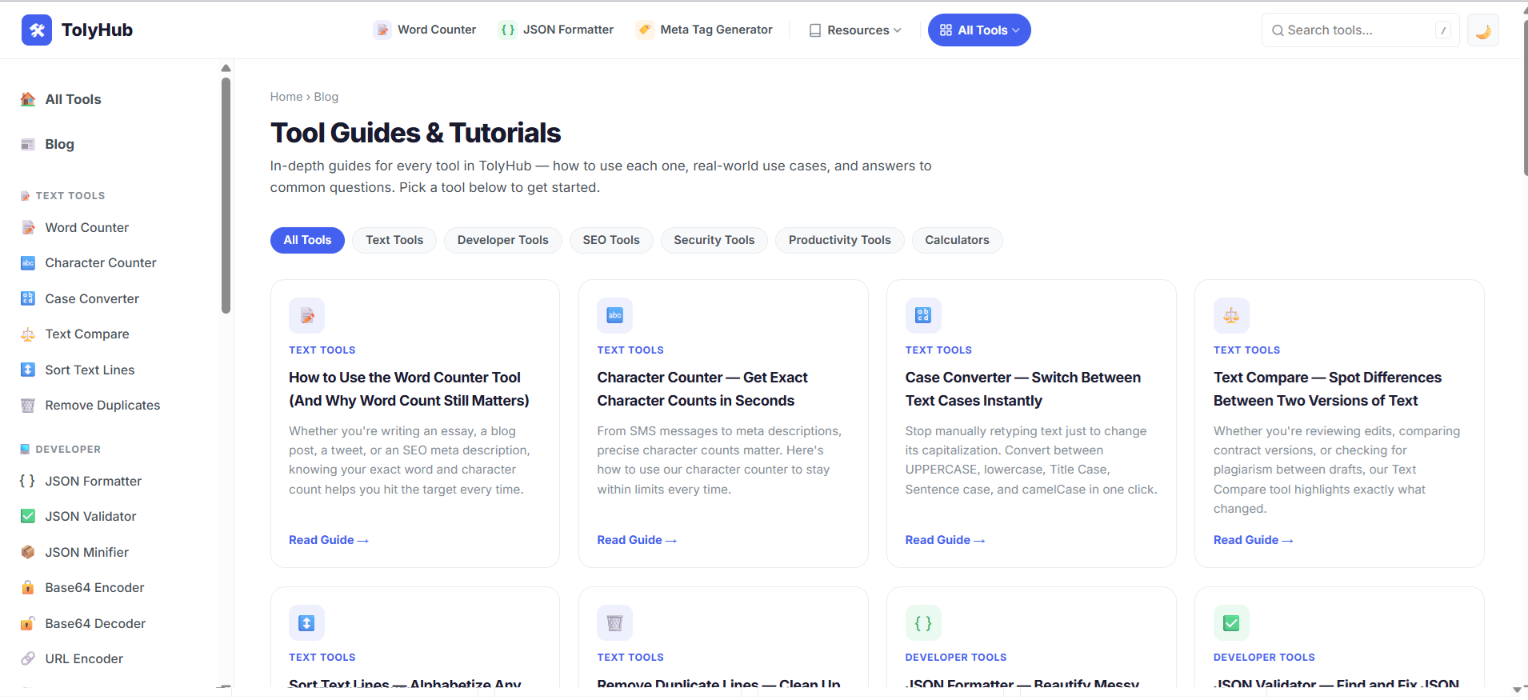
Task: Click the JSON Validator guide card icon
Action: tap(1231, 623)
